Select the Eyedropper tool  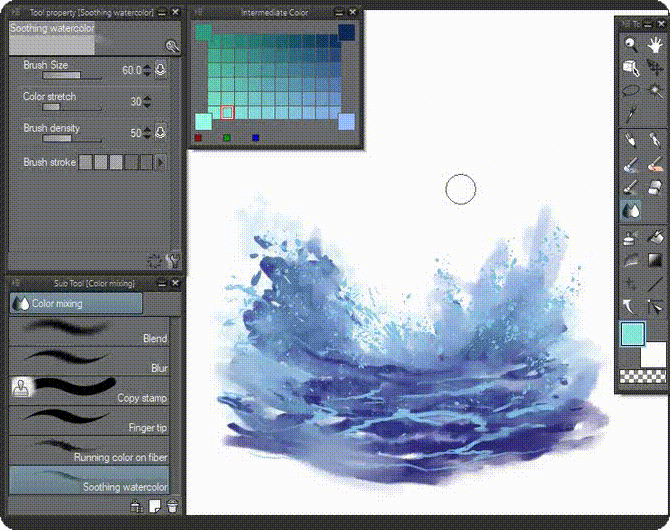pos(631,114)
